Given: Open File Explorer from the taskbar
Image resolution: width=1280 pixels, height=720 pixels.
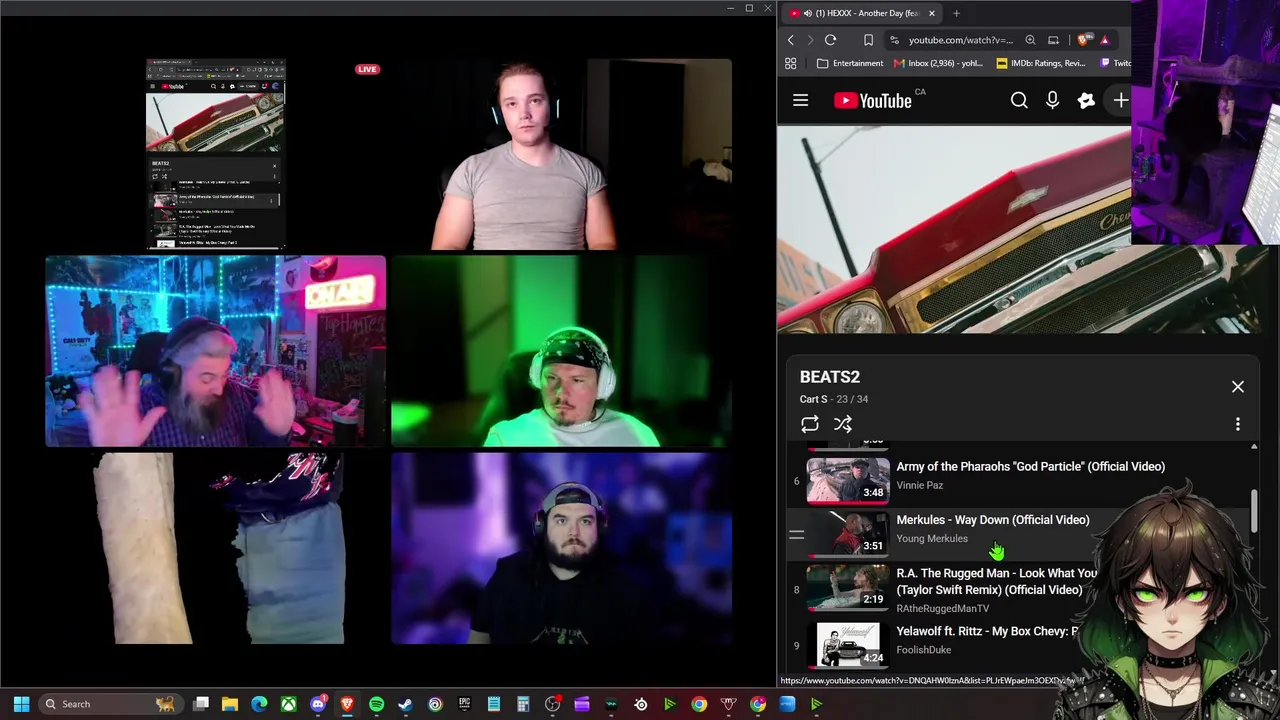Looking at the screenshot, I should 230,704.
